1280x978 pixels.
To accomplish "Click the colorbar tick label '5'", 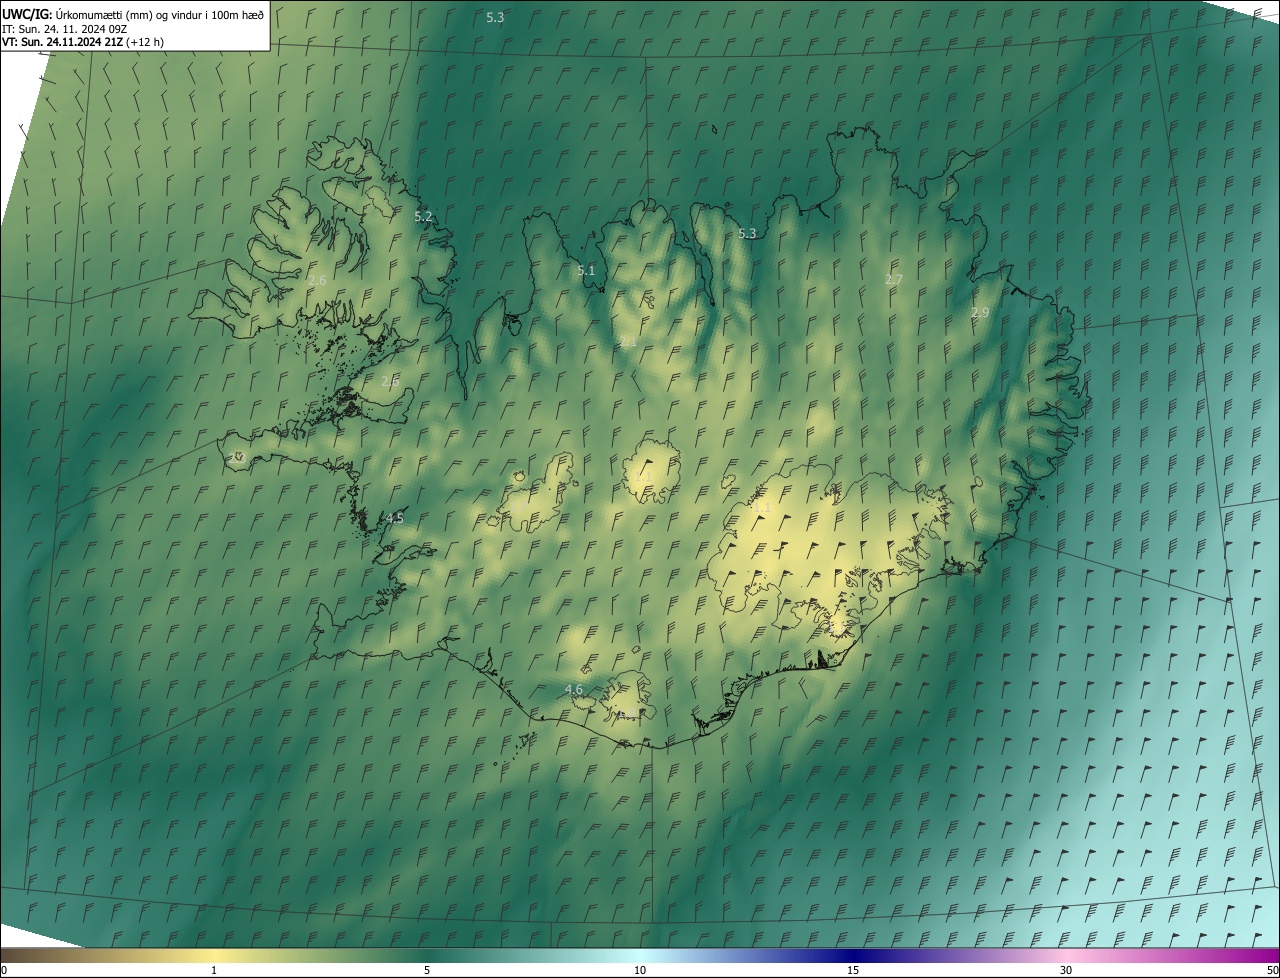I will click(x=427, y=970).
